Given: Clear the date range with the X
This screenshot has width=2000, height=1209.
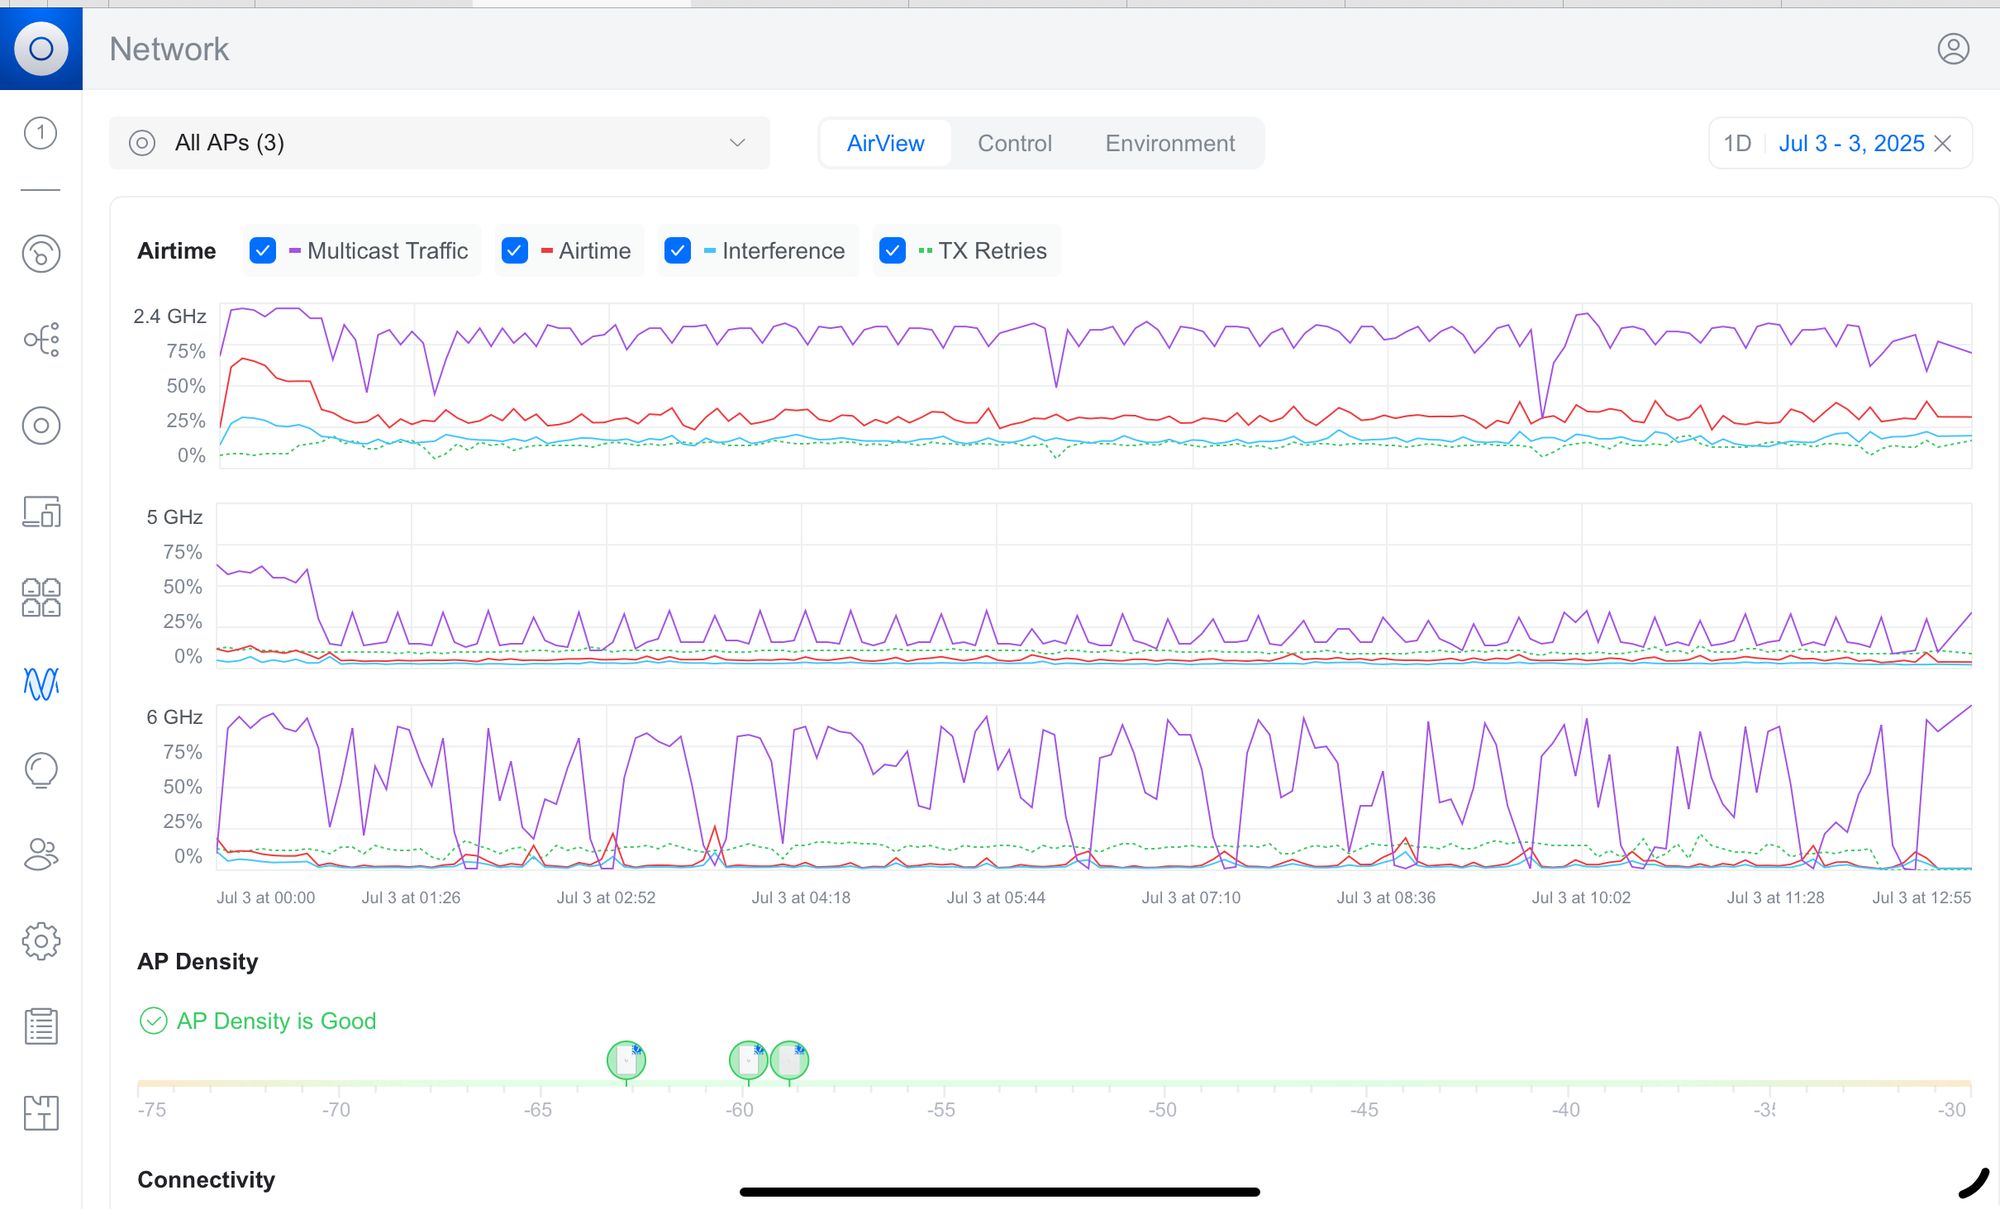Looking at the screenshot, I should 1943,143.
